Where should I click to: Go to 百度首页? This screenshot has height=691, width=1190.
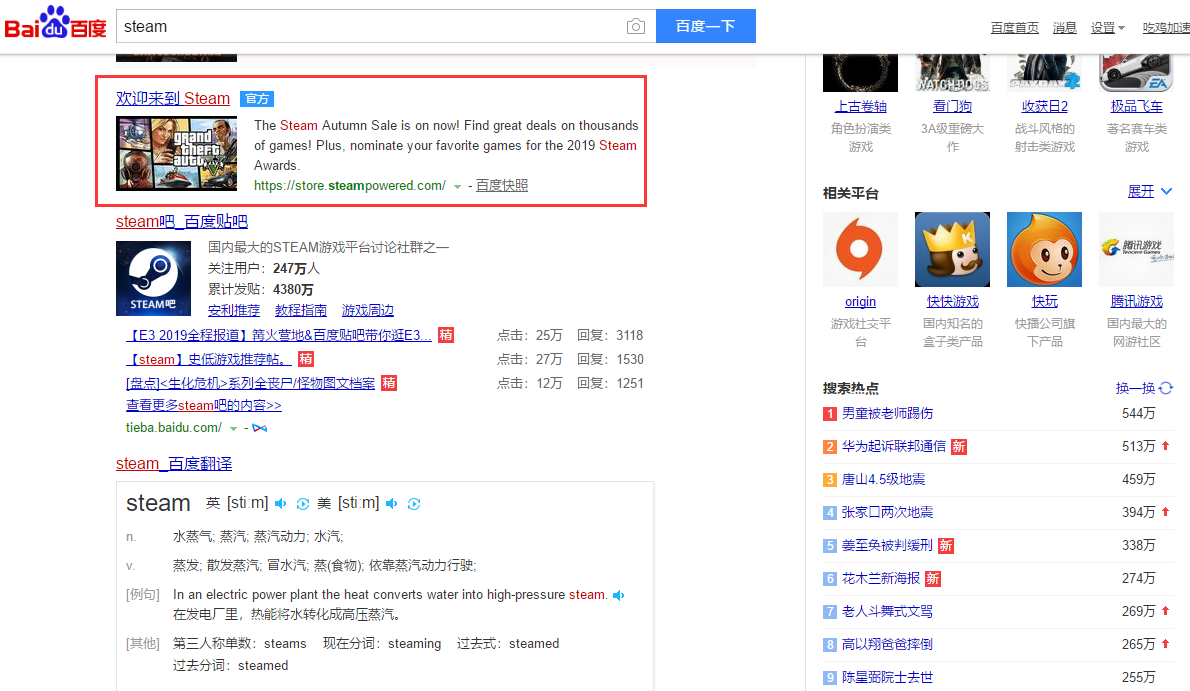(x=1015, y=27)
